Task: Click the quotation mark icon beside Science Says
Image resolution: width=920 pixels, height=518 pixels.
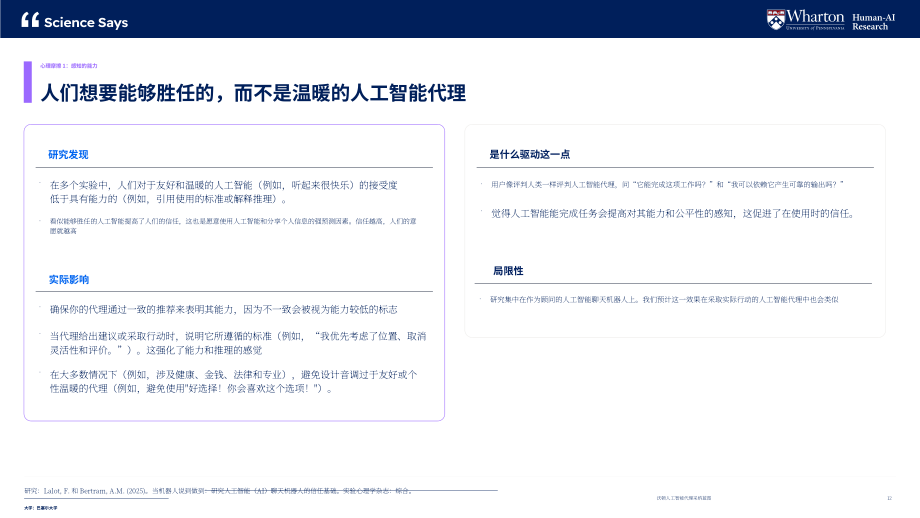Action: pyautogui.click(x=30, y=20)
